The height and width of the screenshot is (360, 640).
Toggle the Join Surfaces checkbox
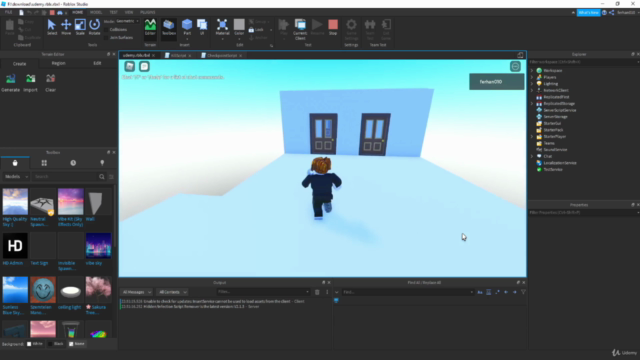point(107,38)
